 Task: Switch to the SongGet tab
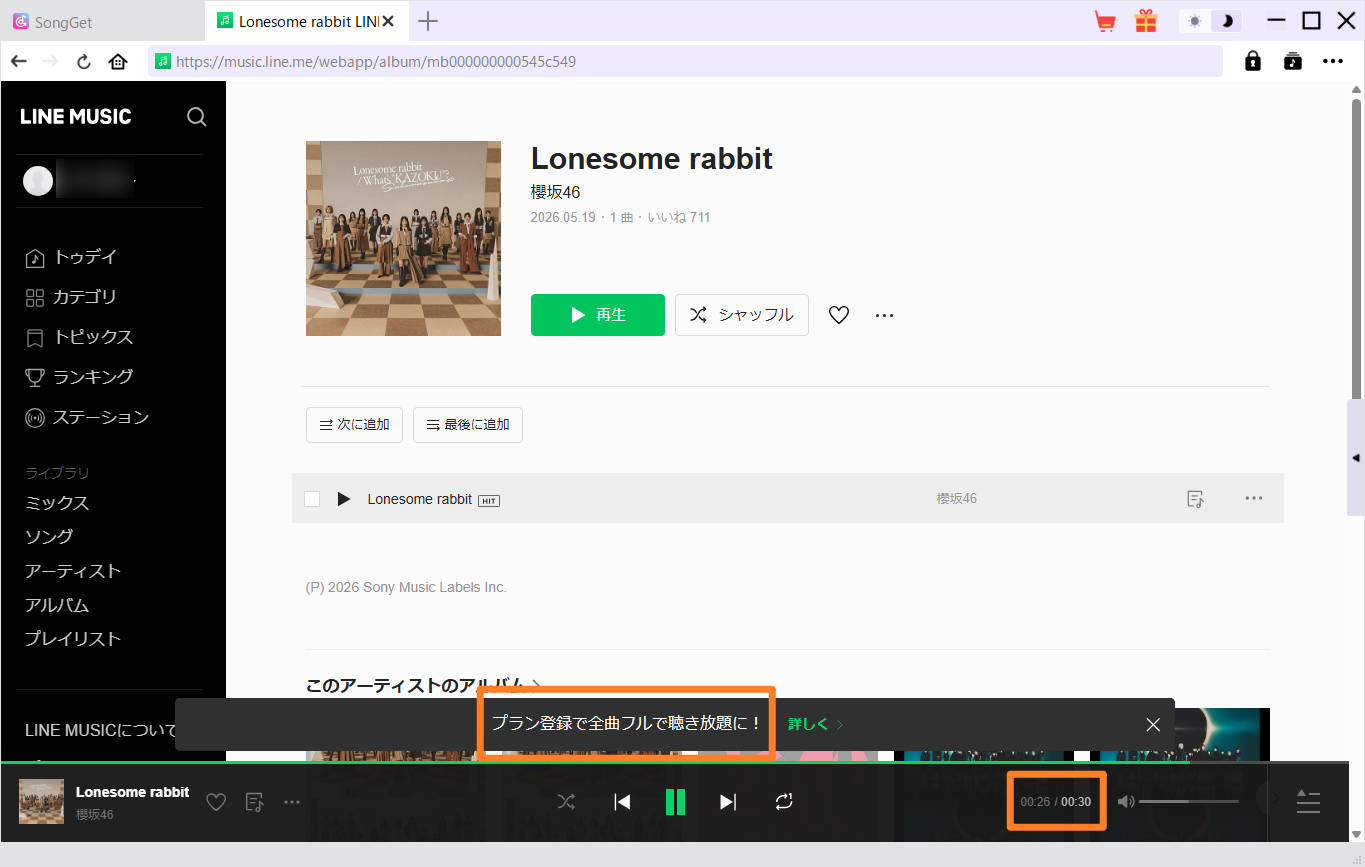pyautogui.click(x=102, y=21)
